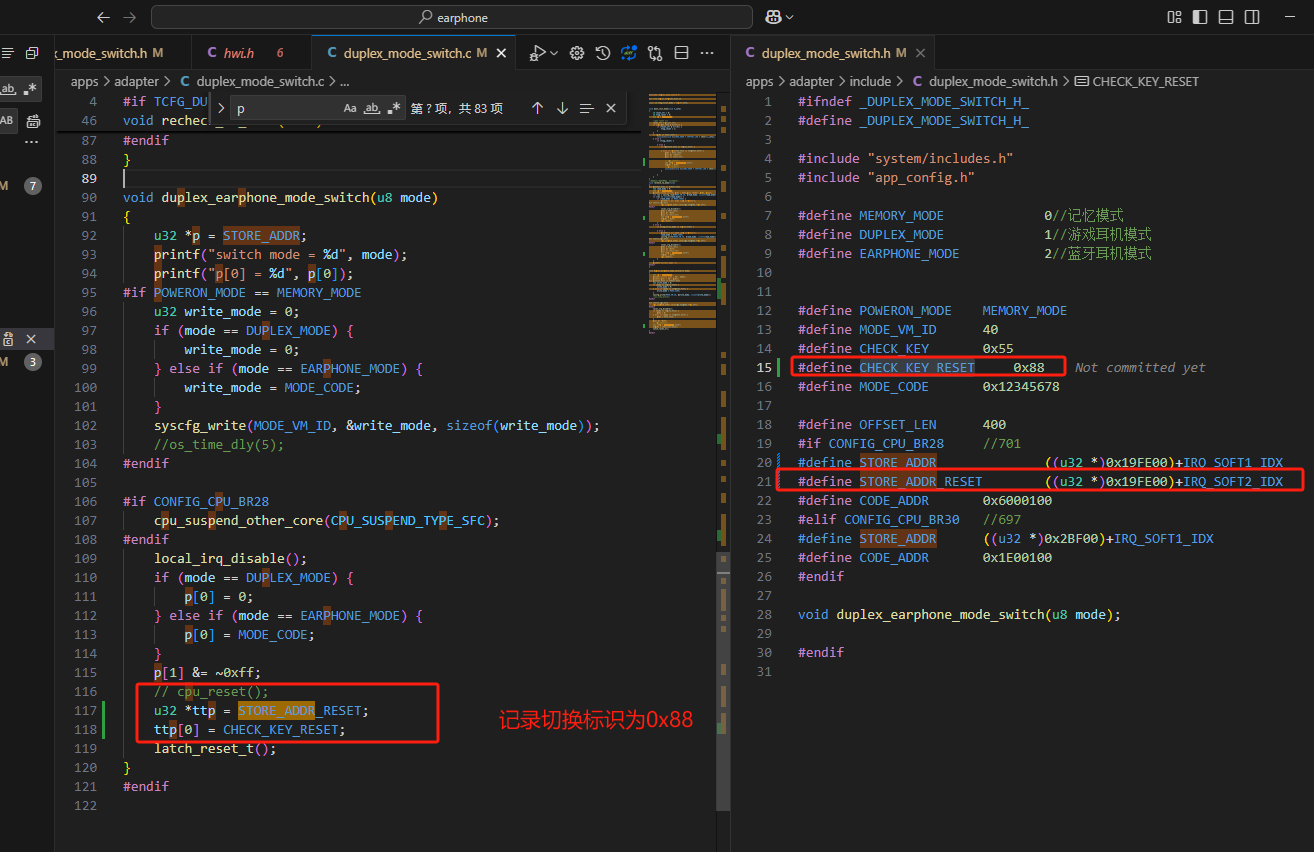Click the adapter breadcrumb in the left editor
The height and width of the screenshot is (852, 1314).
click(136, 82)
